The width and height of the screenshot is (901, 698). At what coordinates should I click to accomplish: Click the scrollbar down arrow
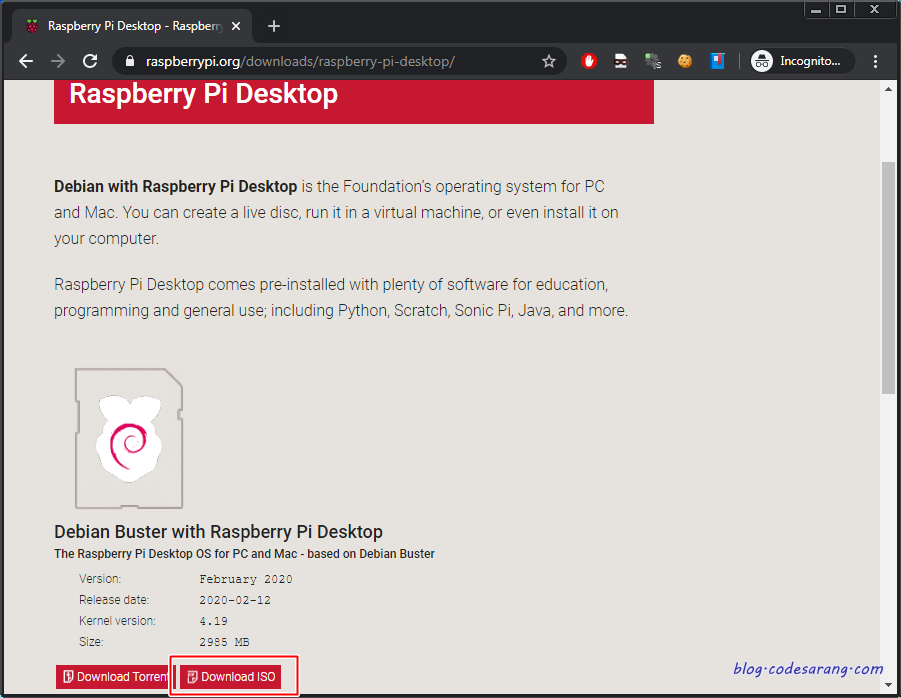point(888,685)
